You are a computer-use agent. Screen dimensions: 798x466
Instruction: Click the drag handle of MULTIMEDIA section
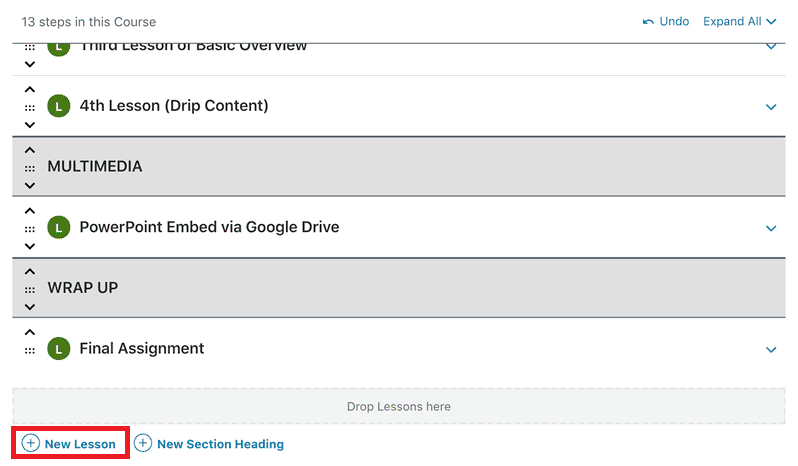[x=30, y=168]
